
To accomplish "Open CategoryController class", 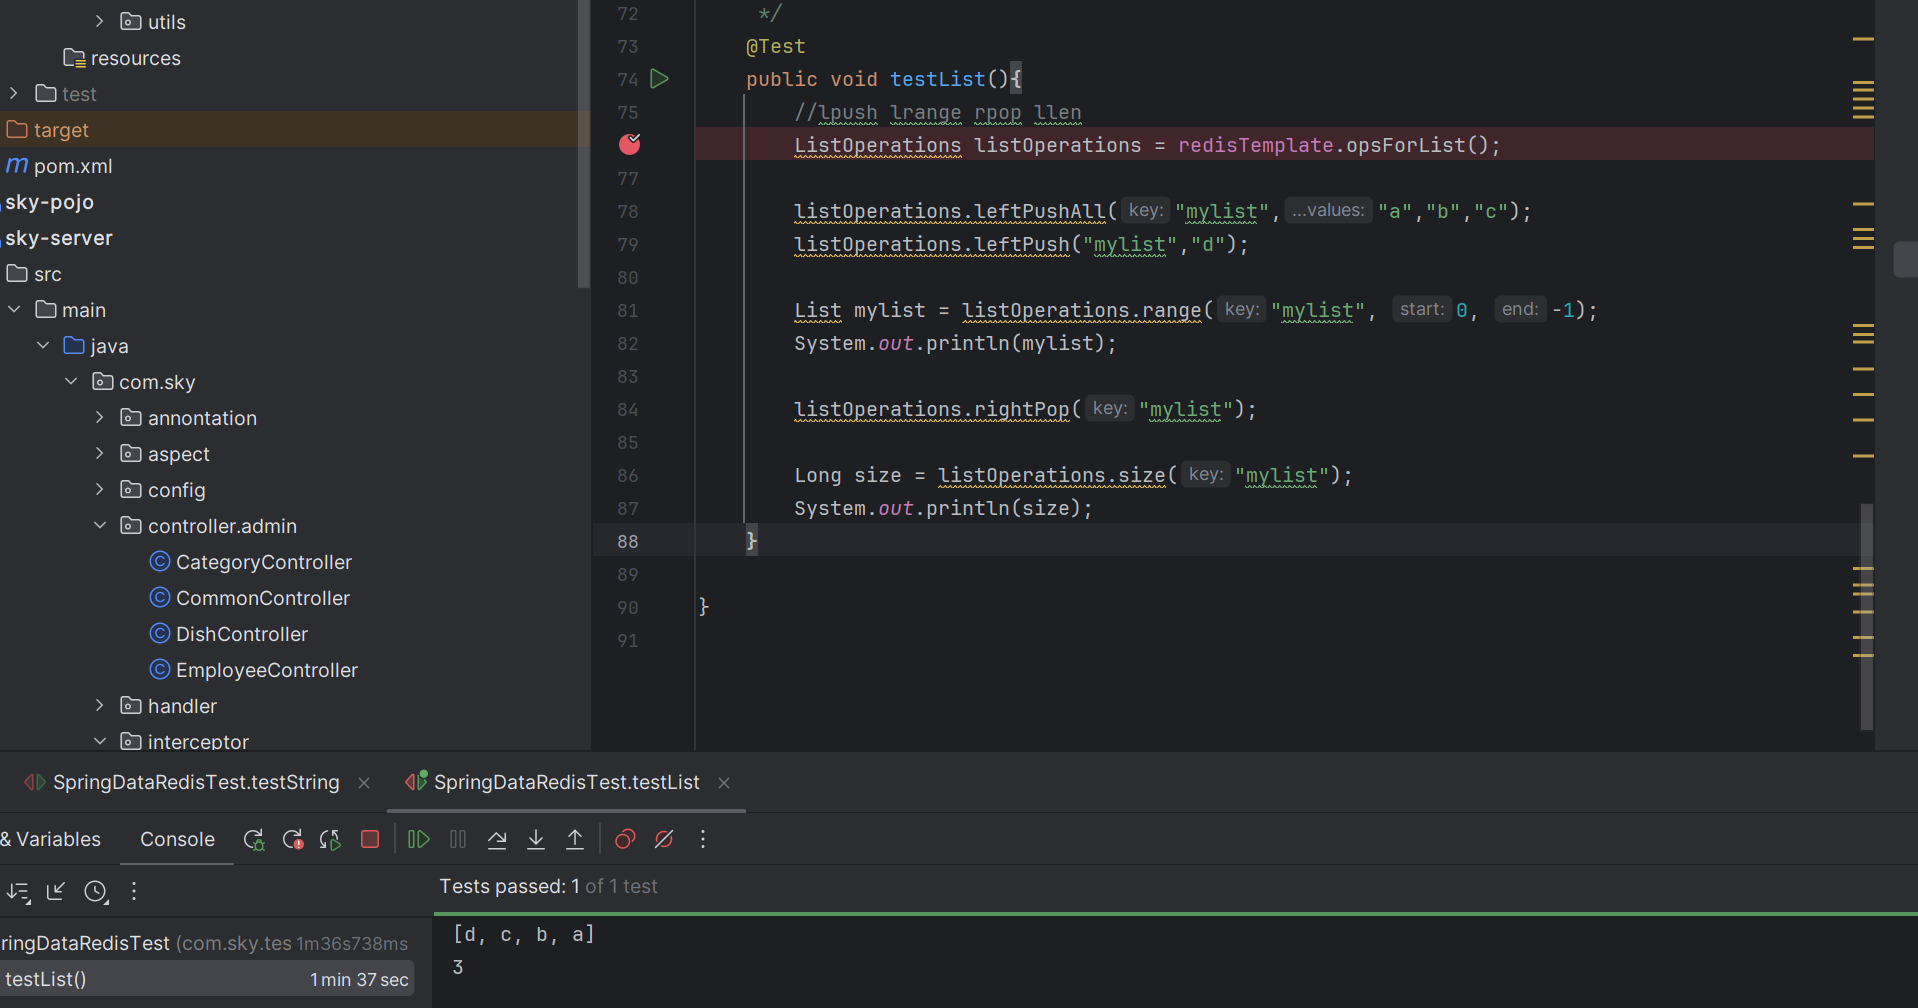I will coord(264,562).
